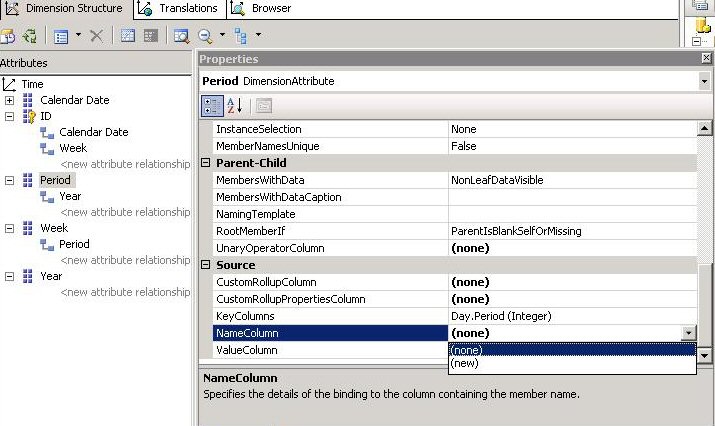Screen dimensions: 715x426
Task: Choose (none) in NameColumn dropdown list
Action: [572, 350]
